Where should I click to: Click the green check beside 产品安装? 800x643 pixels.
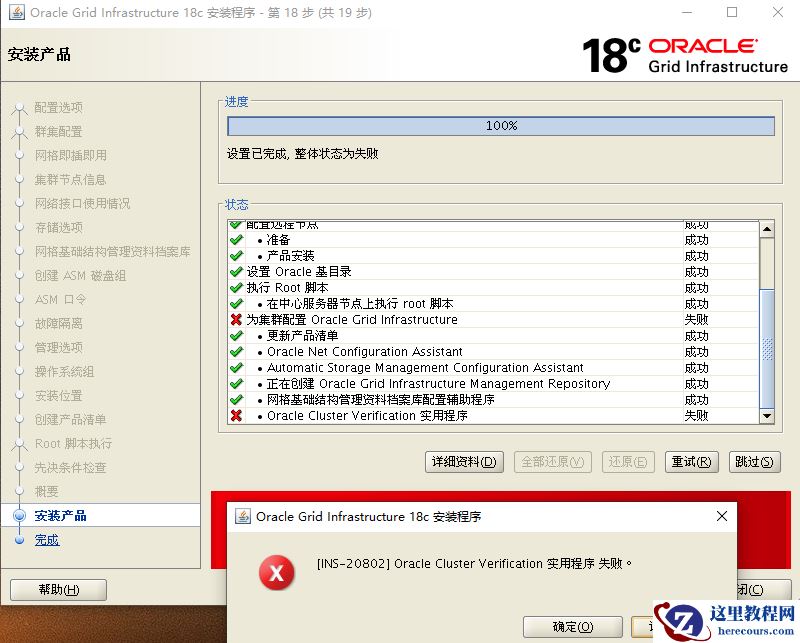pyautogui.click(x=236, y=255)
